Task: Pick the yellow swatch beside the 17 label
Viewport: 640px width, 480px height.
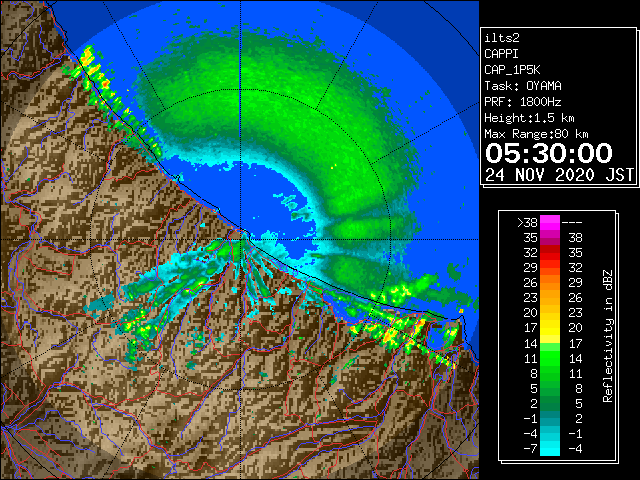Action: coord(550,328)
